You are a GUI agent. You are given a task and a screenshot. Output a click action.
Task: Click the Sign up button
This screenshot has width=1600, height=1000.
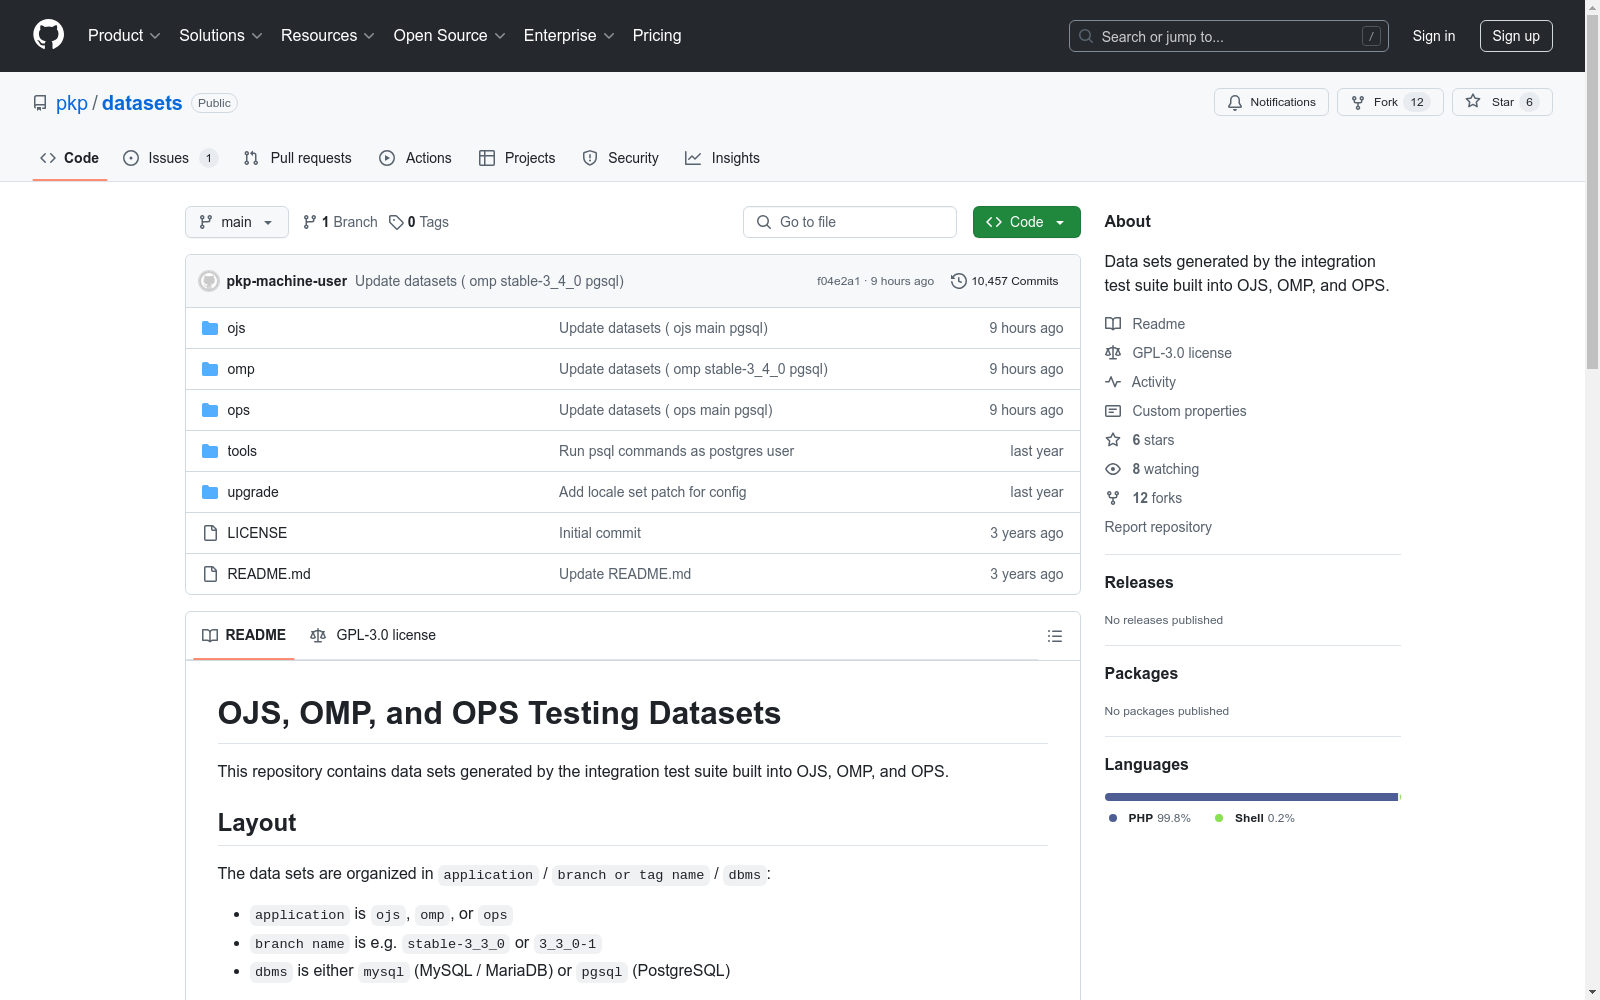(x=1516, y=36)
